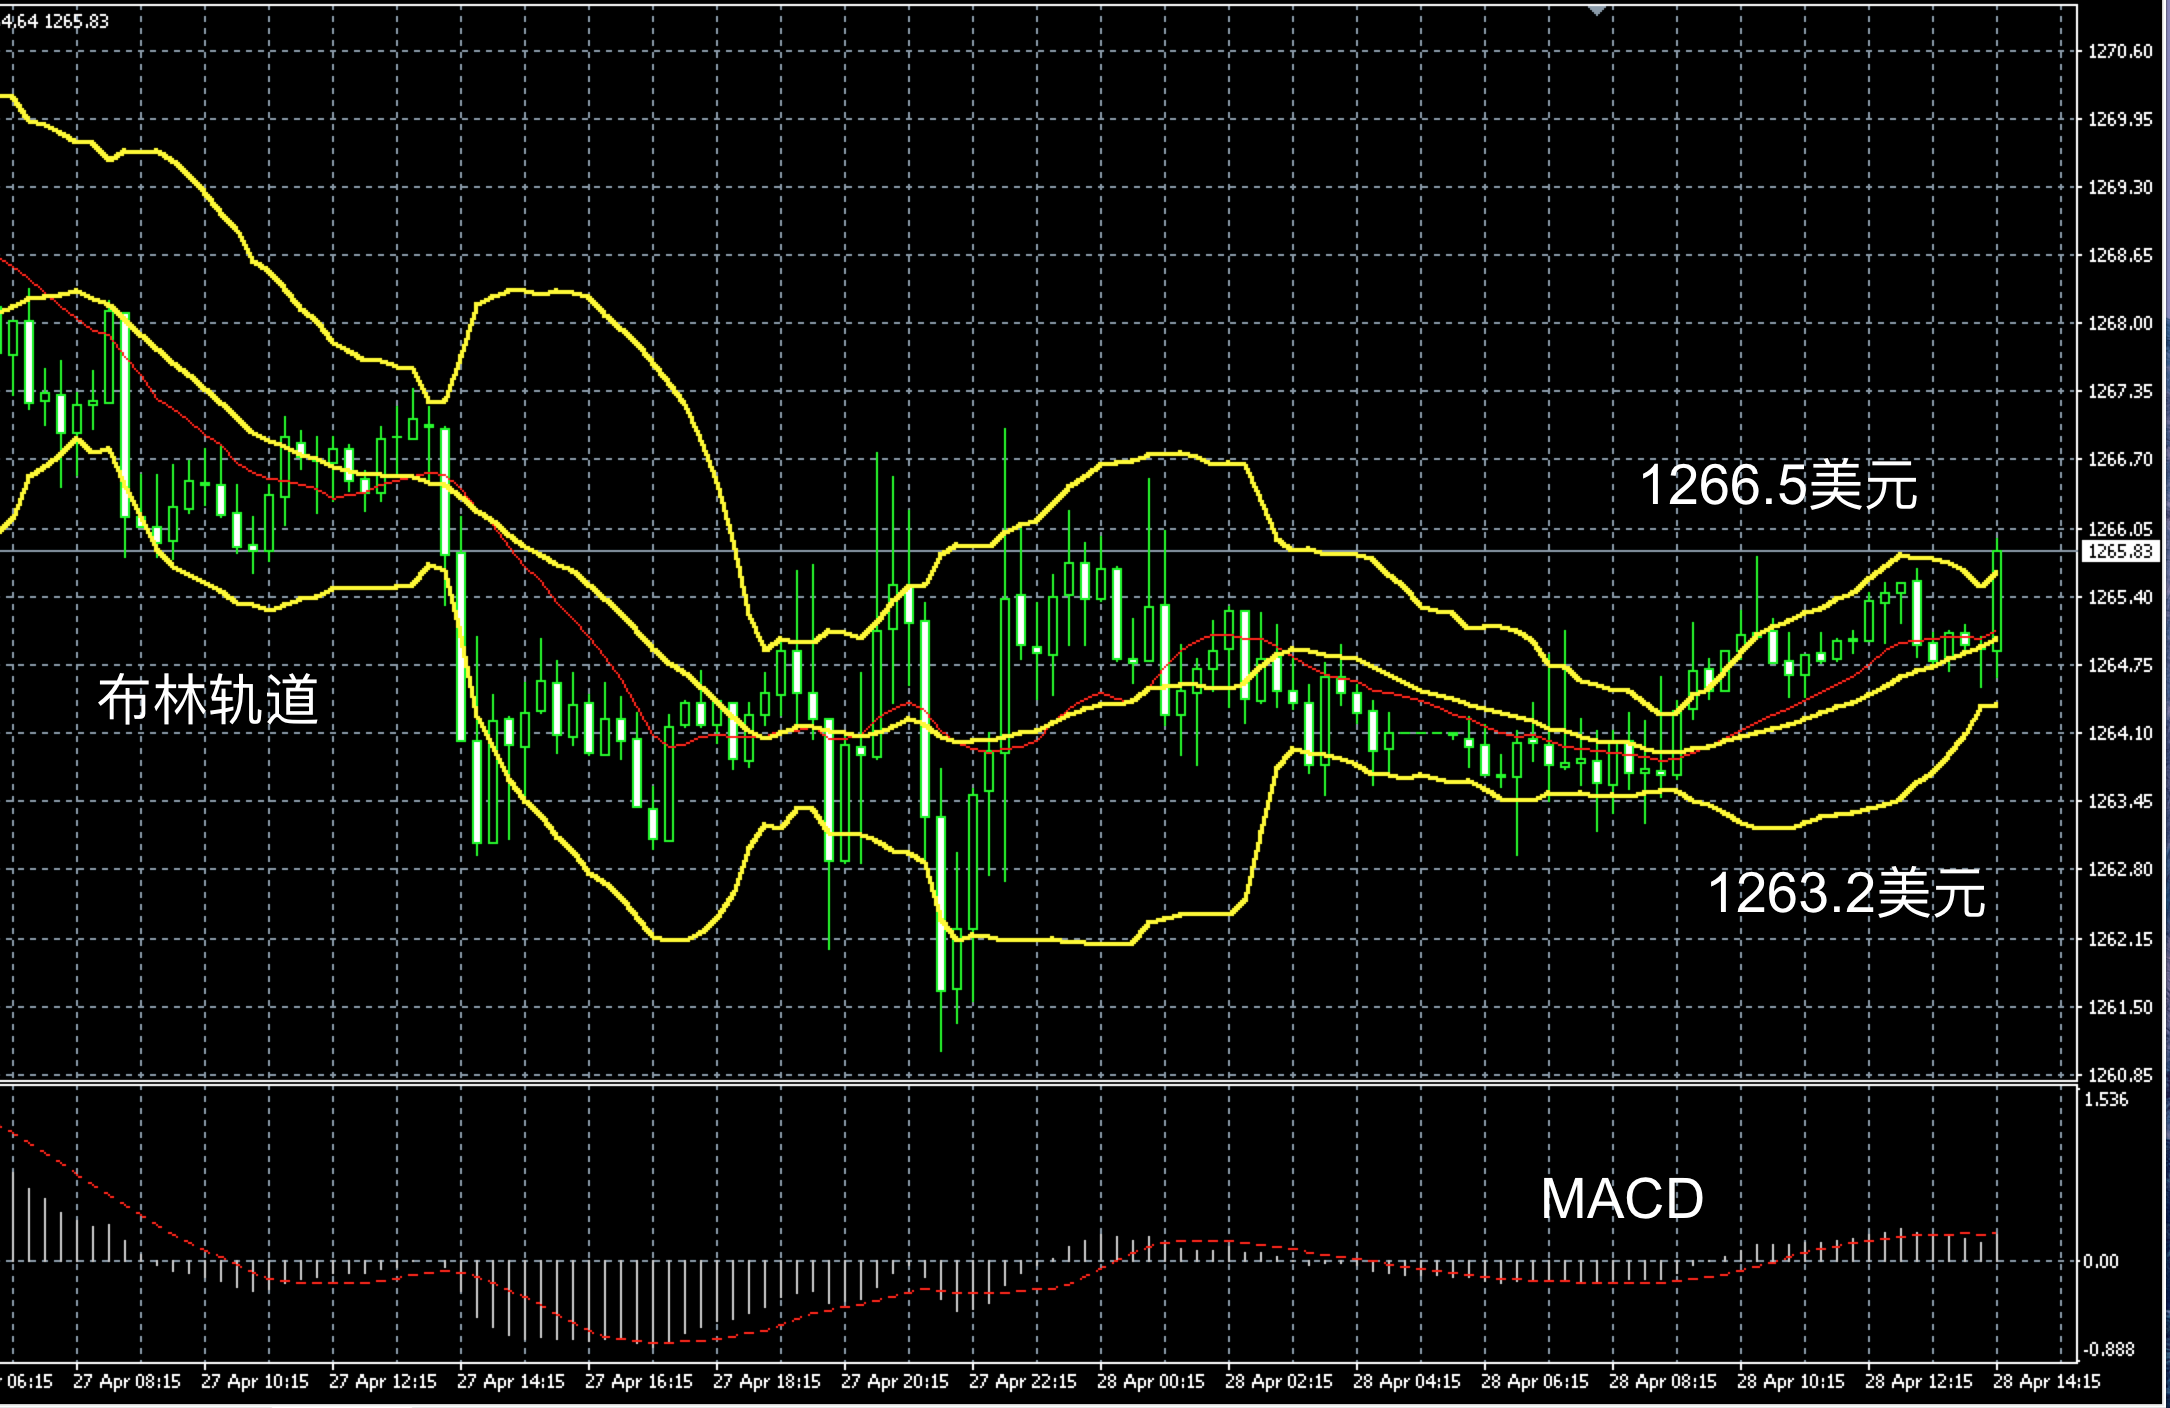Select the 布林轨道 text annotation

pyautogui.click(x=208, y=699)
